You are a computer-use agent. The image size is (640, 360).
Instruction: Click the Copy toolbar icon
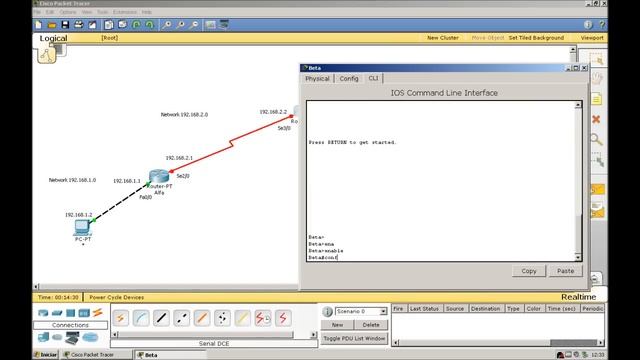[x=109, y=25]
